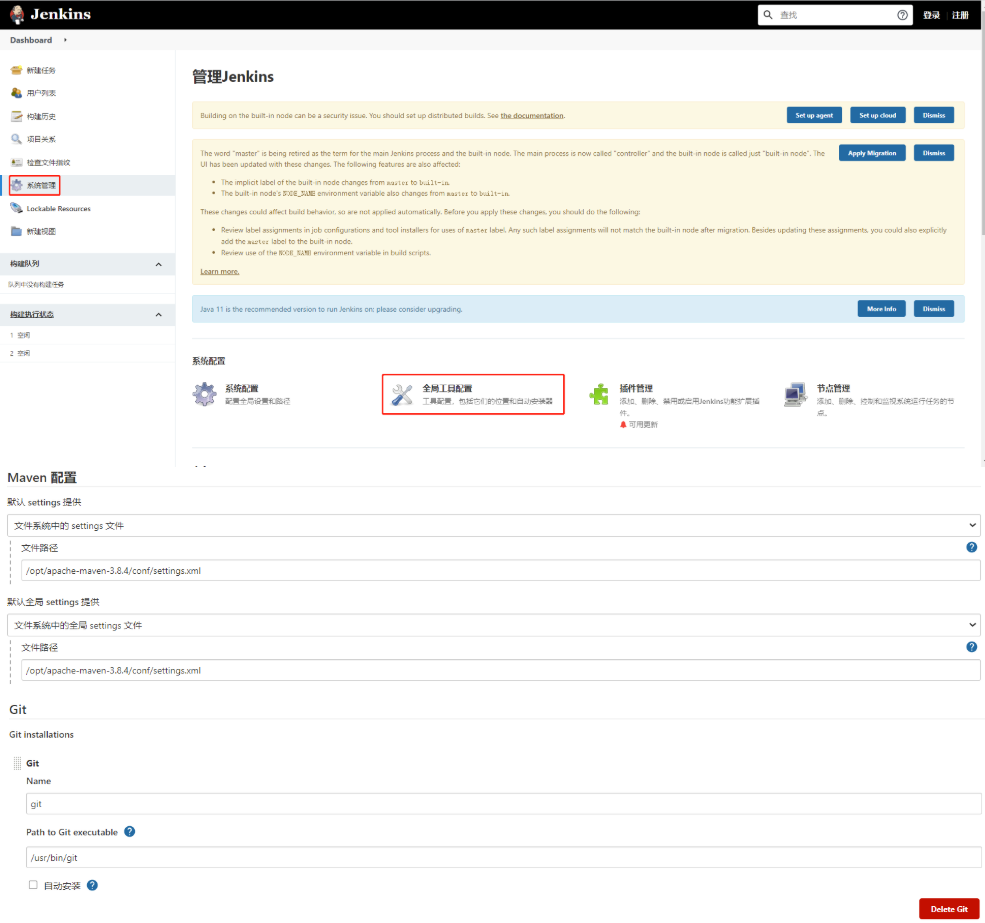Open the 默认全局 settings 提供 dropdown
This screenshot has height=923, width=985.
pyautogui.click(x=494, y=625)
